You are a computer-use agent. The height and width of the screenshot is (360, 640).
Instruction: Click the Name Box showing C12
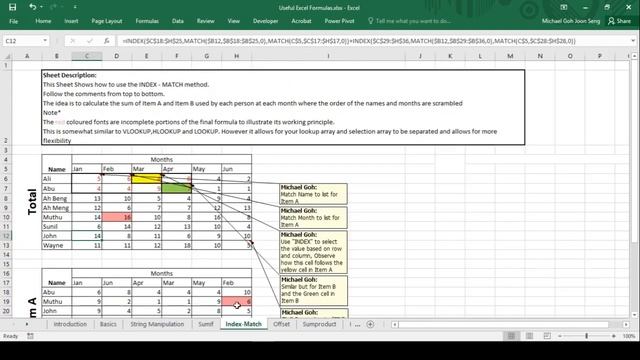click(22, 41)
